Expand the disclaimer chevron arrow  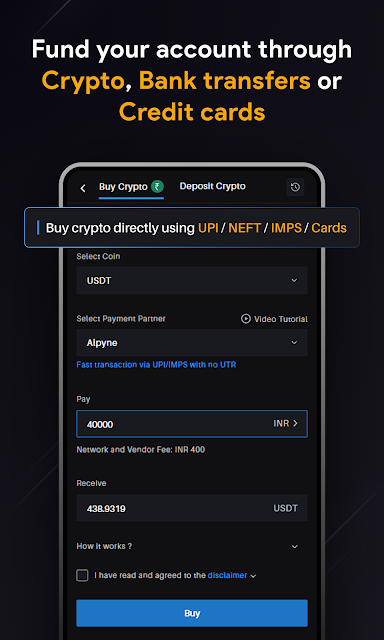point(253,576)
